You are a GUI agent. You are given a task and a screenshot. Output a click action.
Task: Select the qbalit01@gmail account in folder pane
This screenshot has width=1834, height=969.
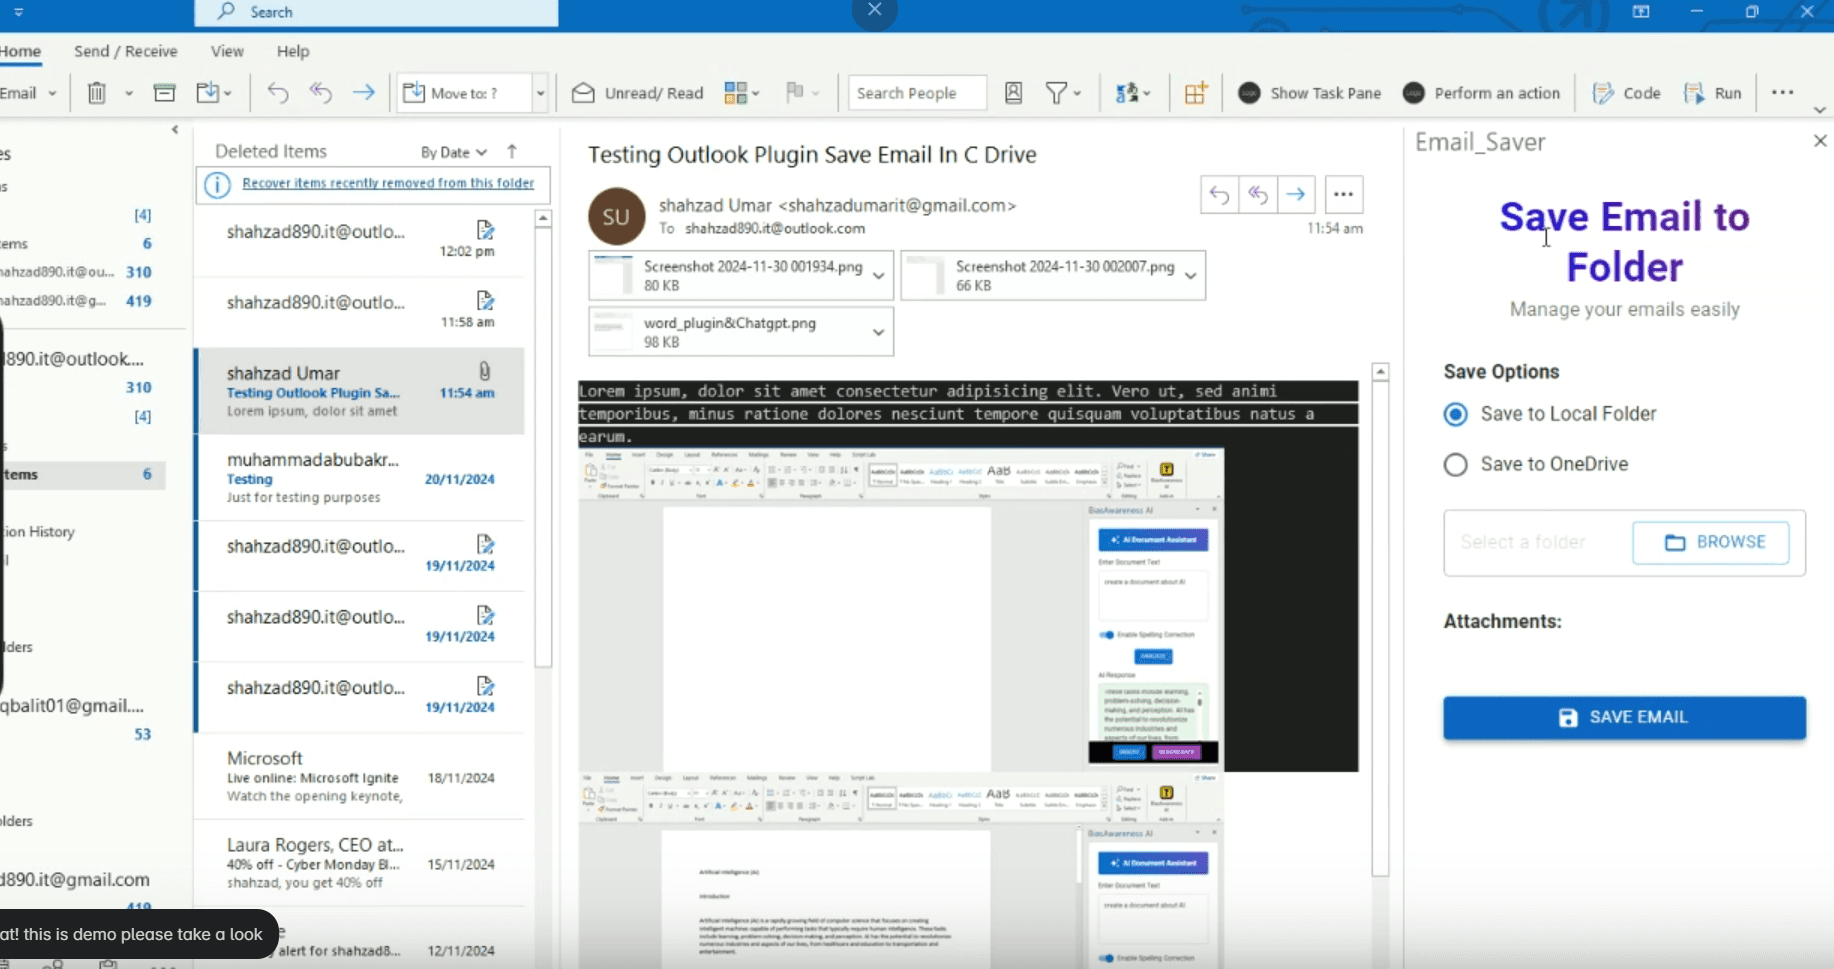[72, 706]
